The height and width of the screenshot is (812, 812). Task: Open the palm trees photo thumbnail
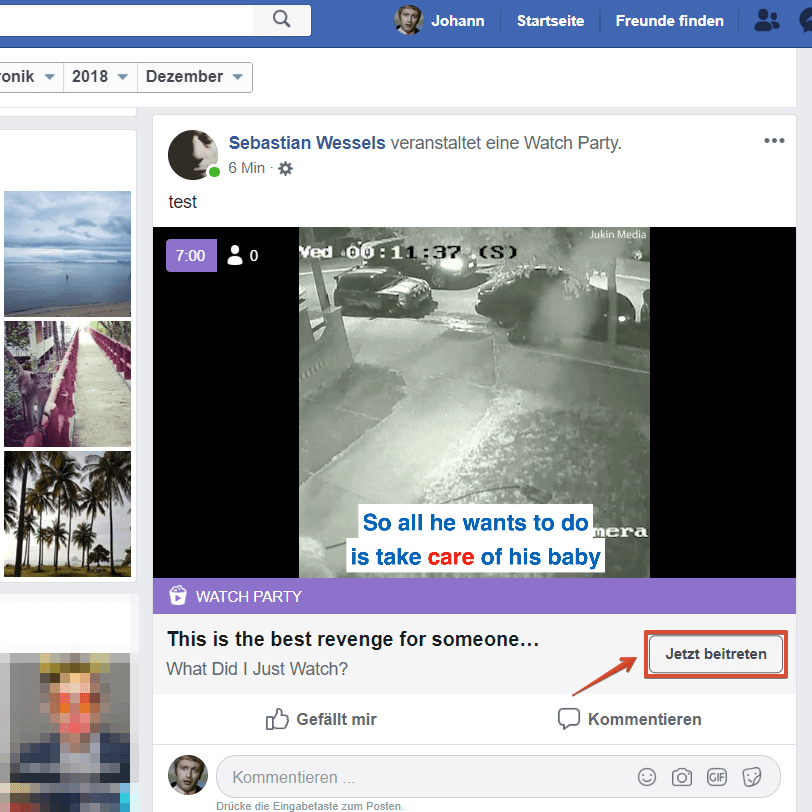[67, 514]
